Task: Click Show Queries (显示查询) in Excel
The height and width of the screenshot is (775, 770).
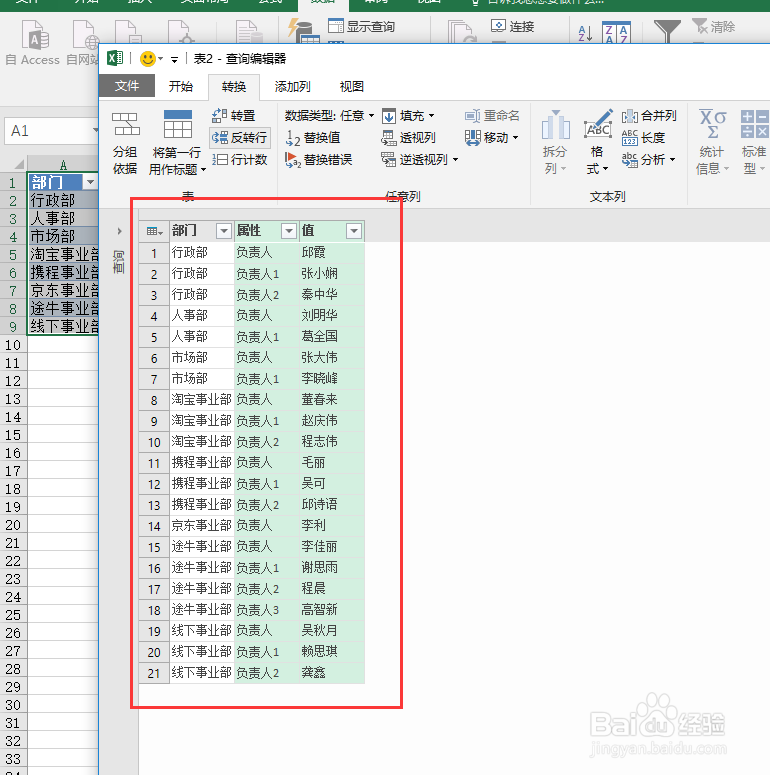Action: coord(362,27)
